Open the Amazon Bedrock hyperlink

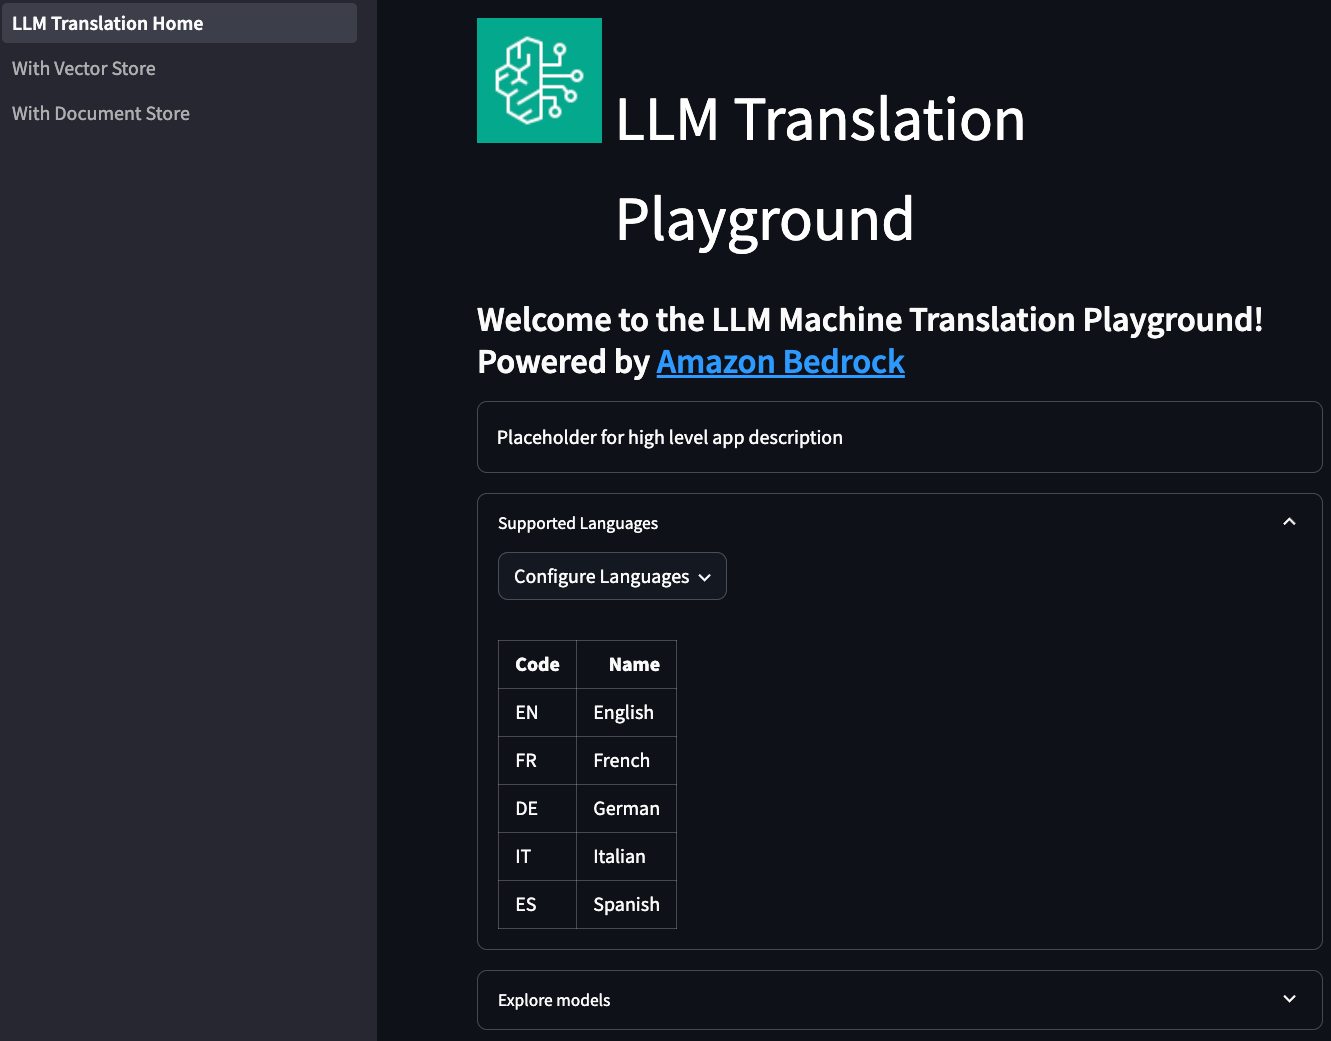coord(780,361)
